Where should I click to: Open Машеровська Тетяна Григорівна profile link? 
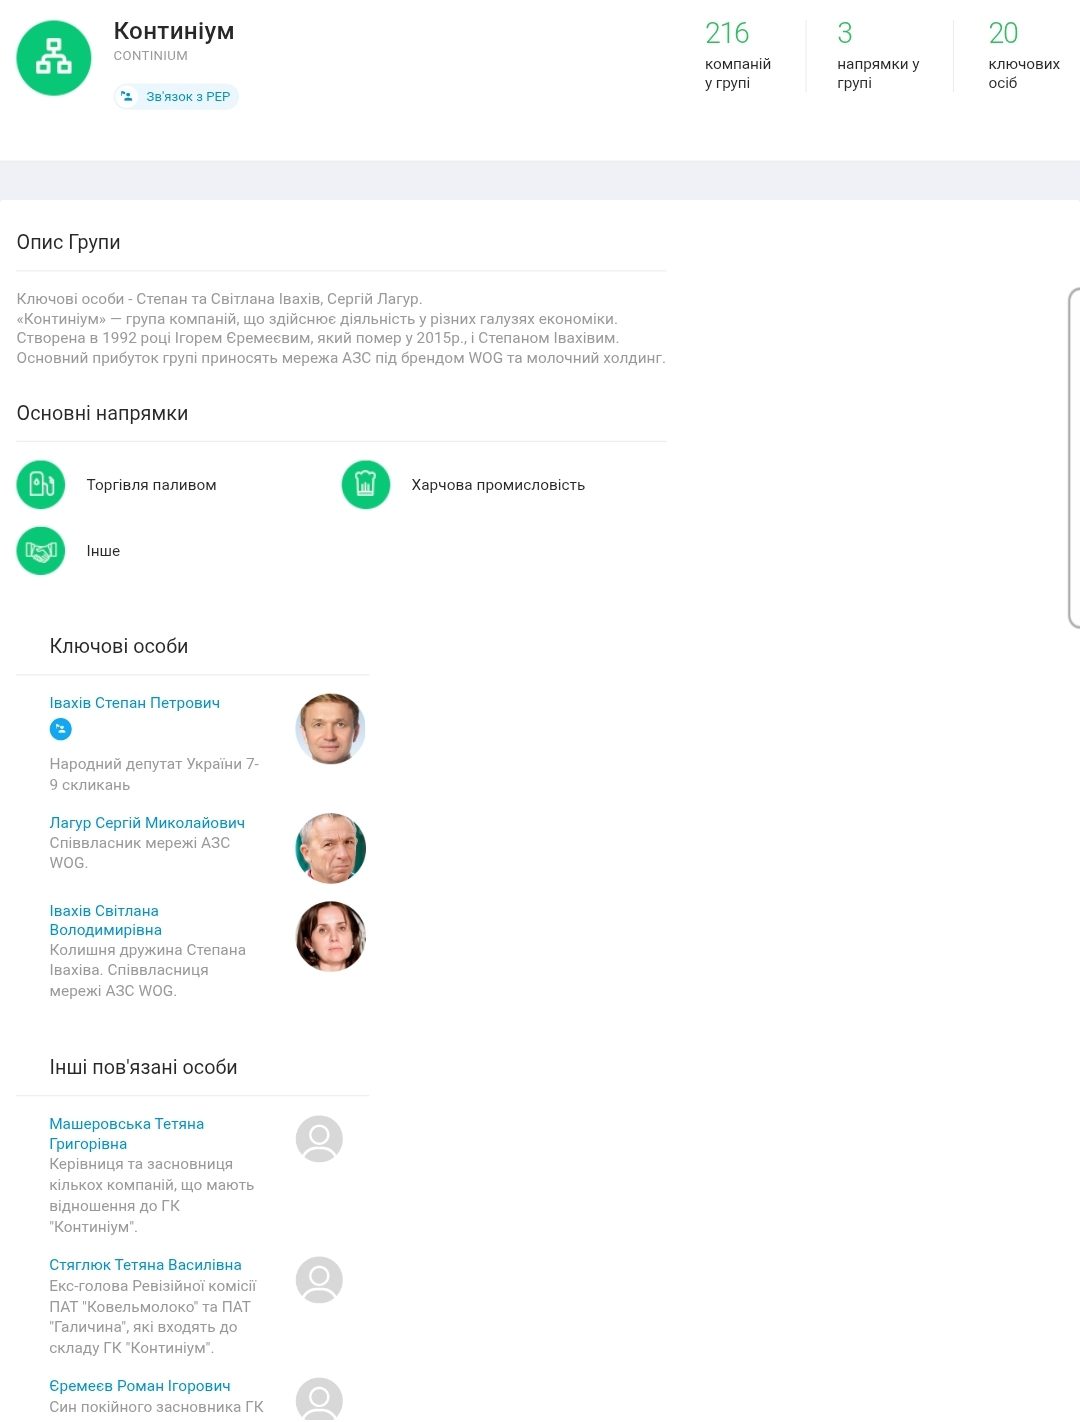[x=126, y=1134]
